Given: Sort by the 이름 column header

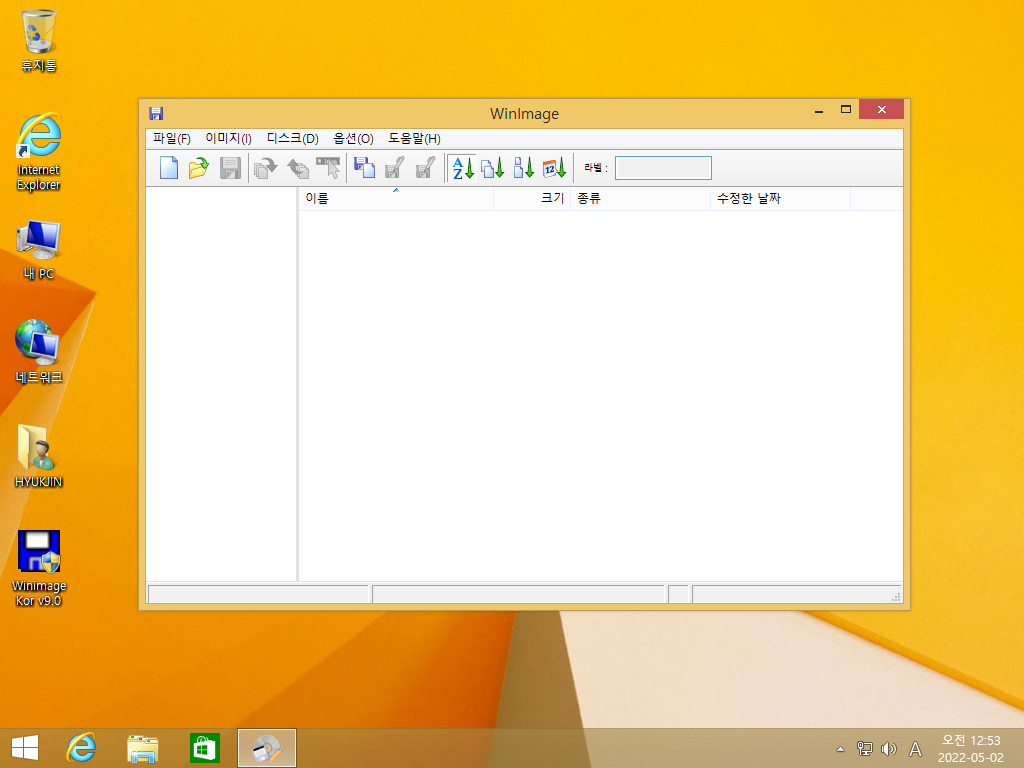Looking at the screenshot, I should pos(396,198).
